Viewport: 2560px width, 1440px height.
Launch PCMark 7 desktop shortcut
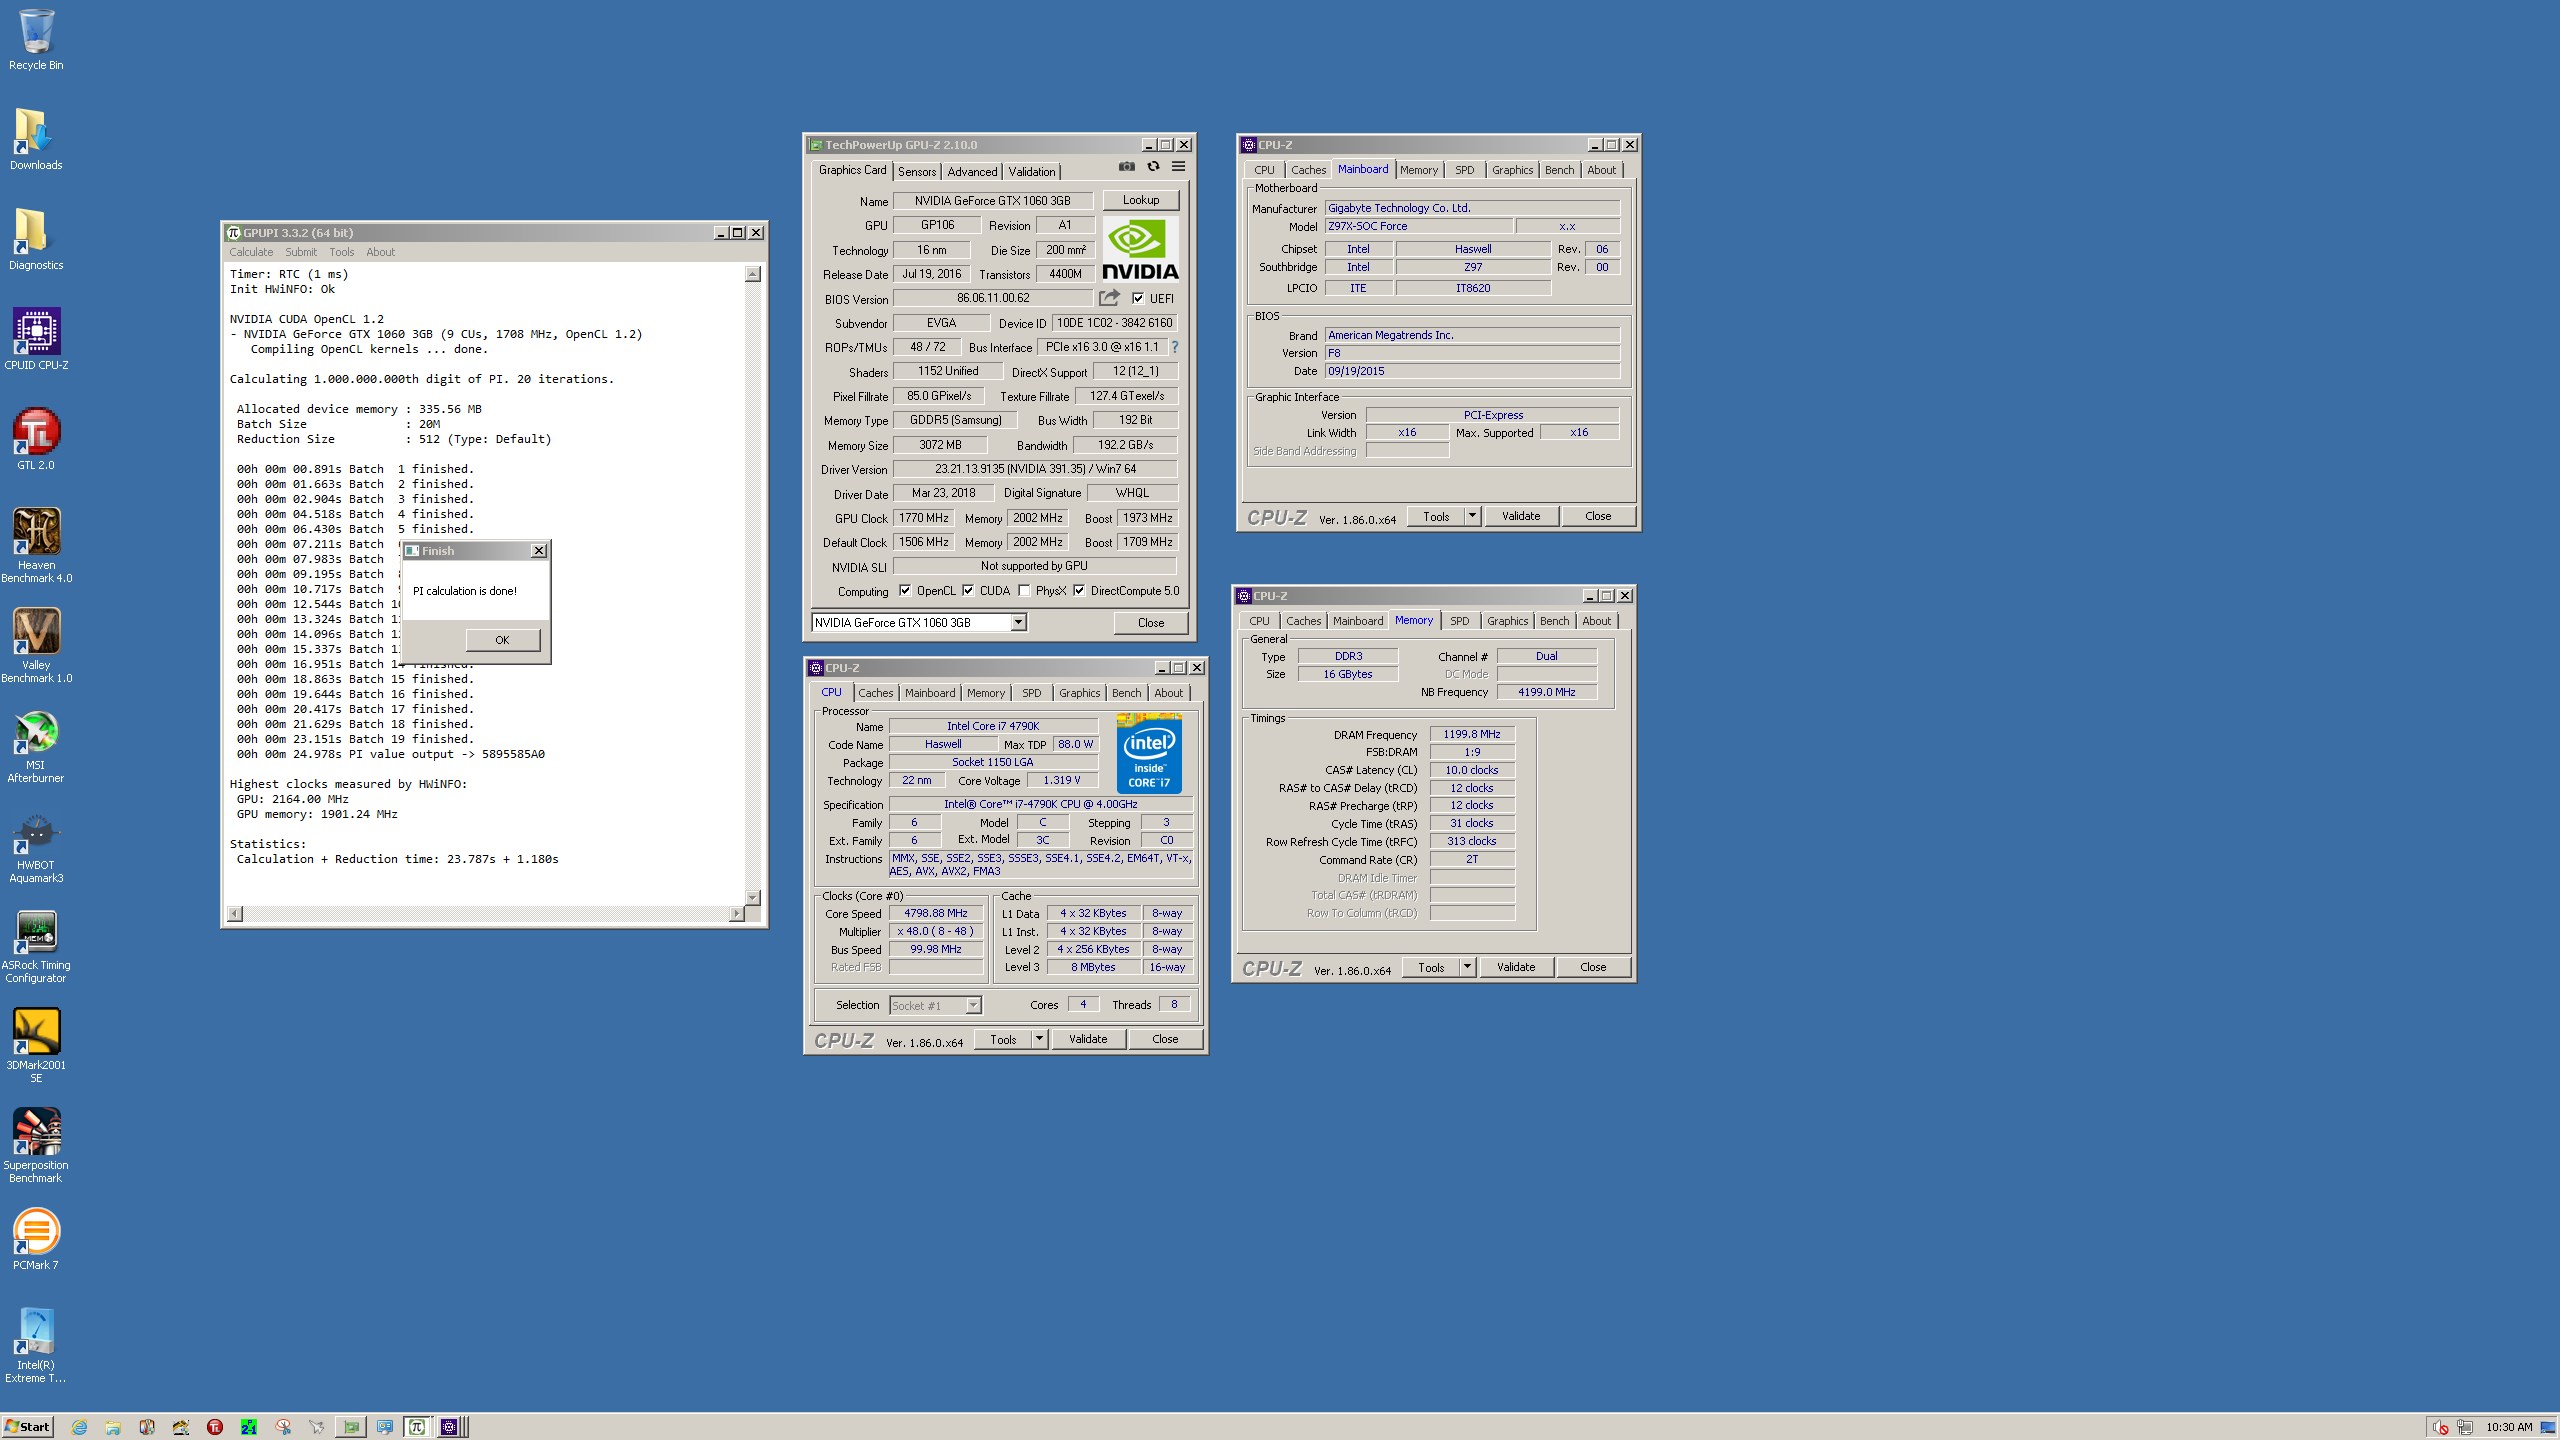(36, 1240)
